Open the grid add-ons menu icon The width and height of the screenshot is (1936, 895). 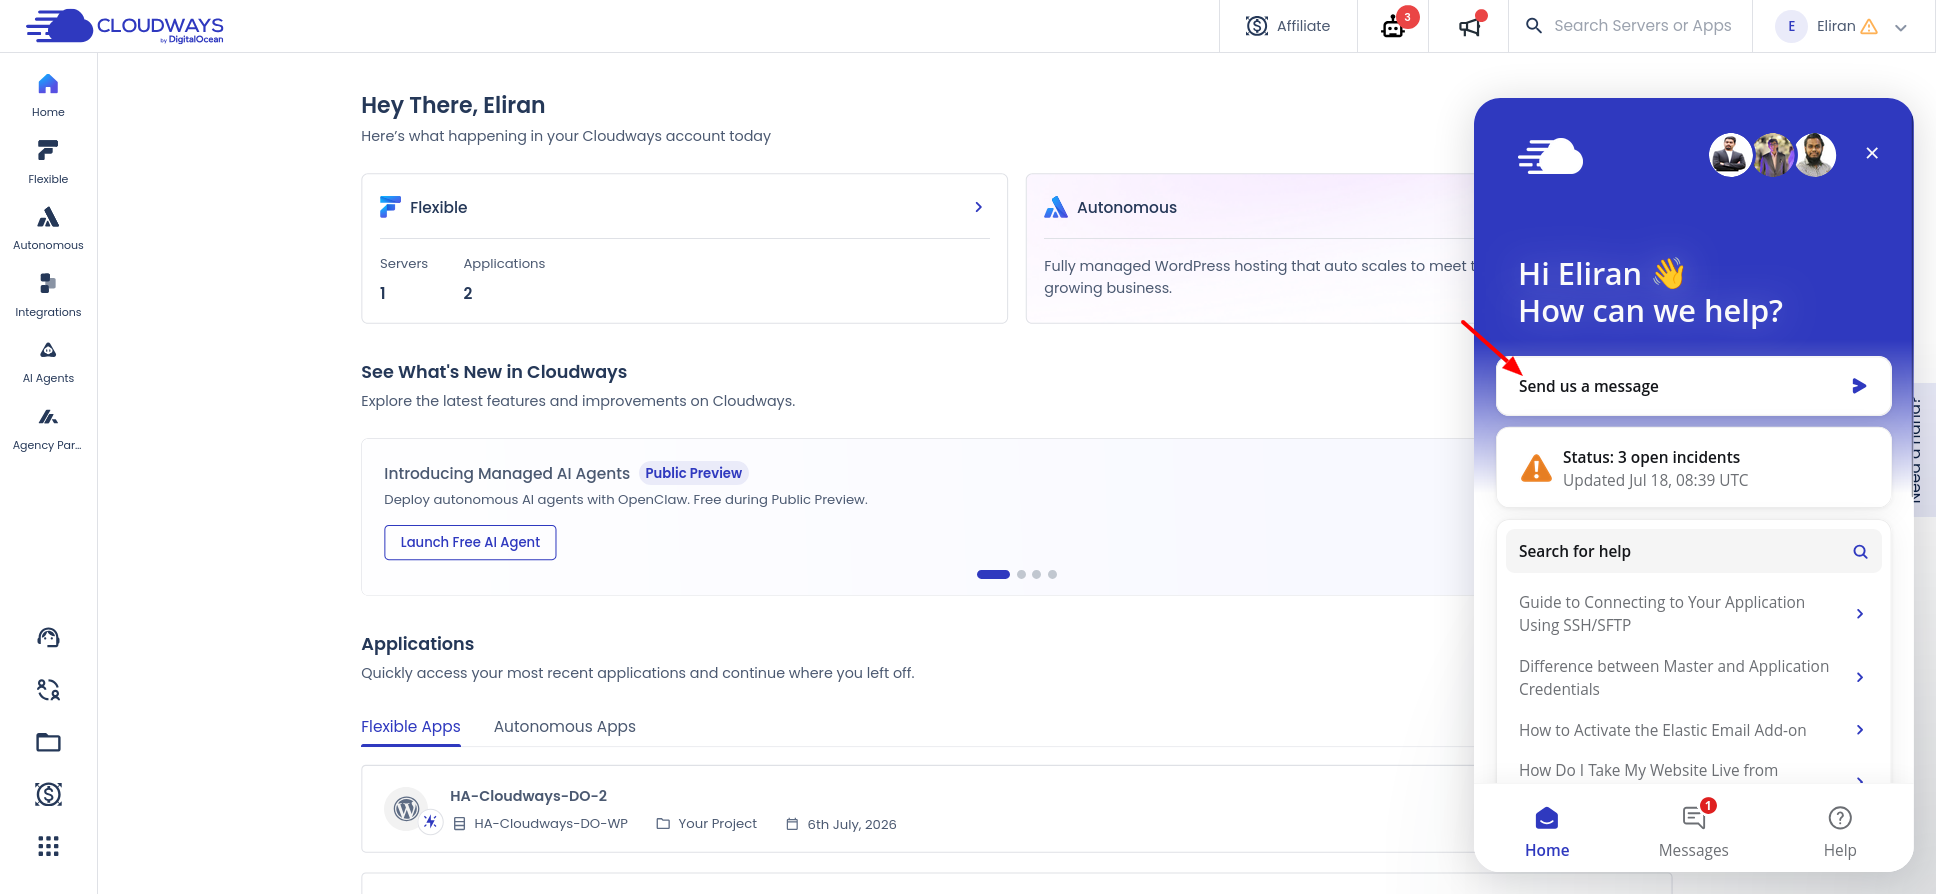(x=48, y=846)
